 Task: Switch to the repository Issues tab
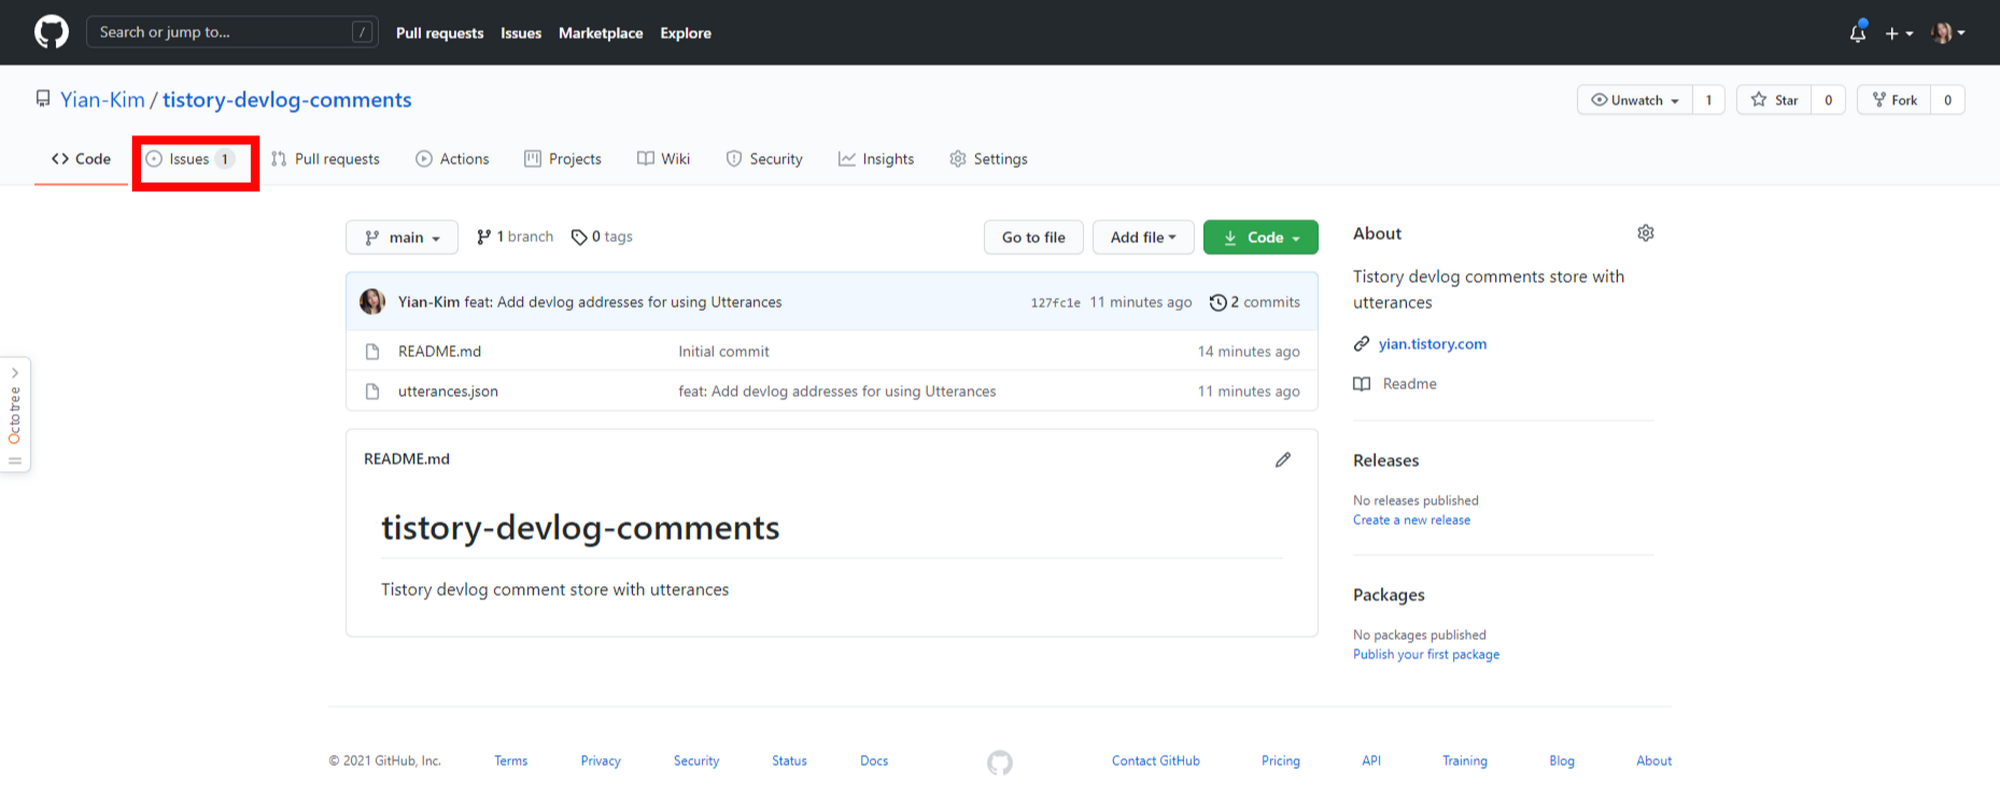coord(190,159)
